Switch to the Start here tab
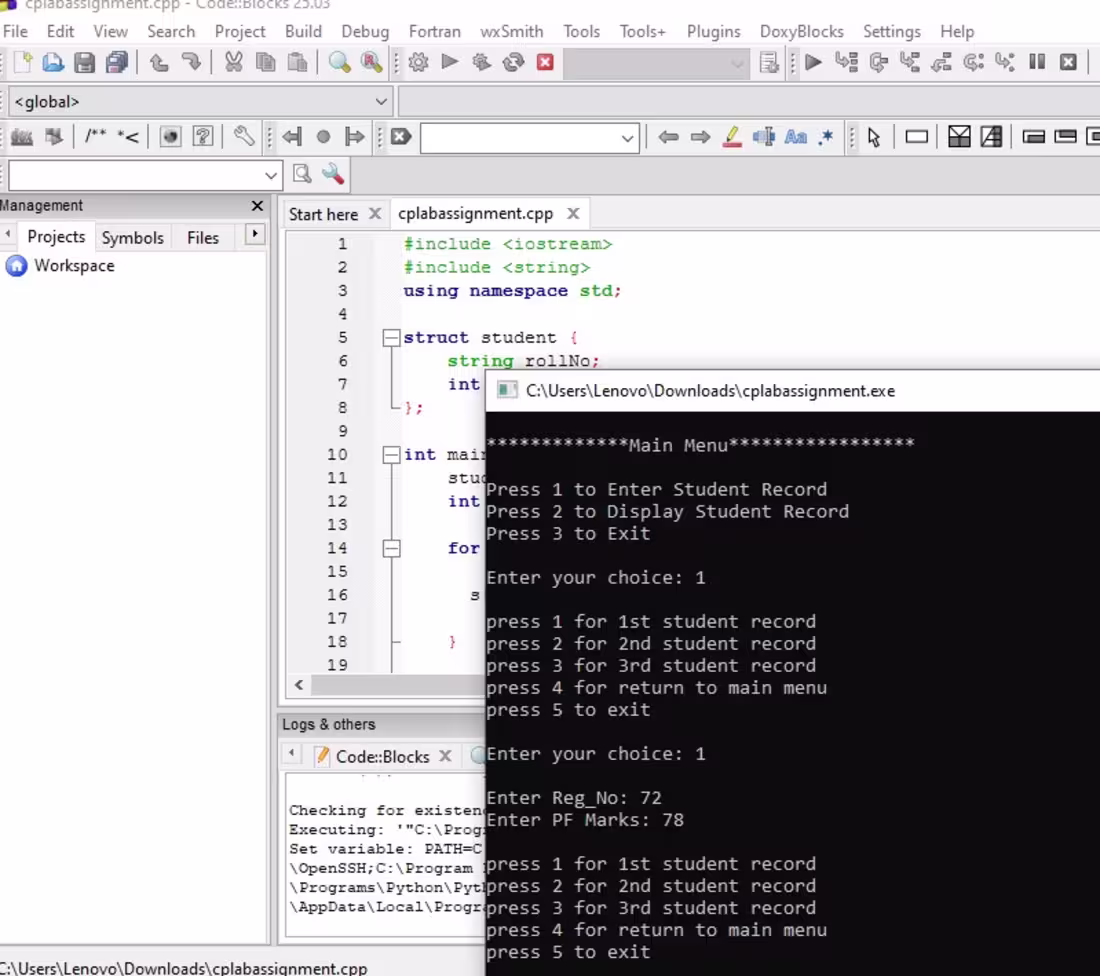This screenshot has width=1100, height=976. (323, 215)
